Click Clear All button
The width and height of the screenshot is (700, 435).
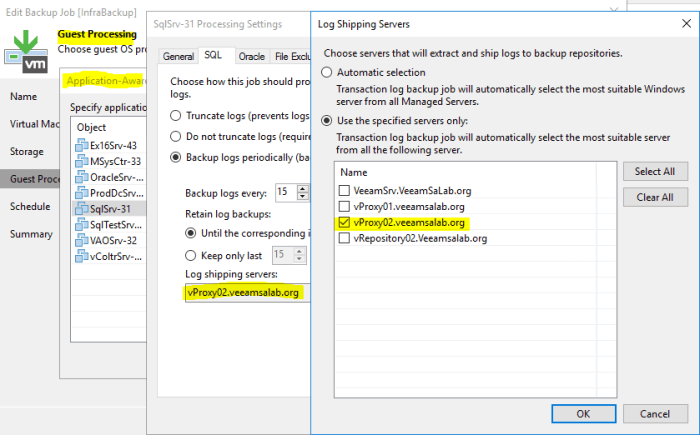[655, 197]
